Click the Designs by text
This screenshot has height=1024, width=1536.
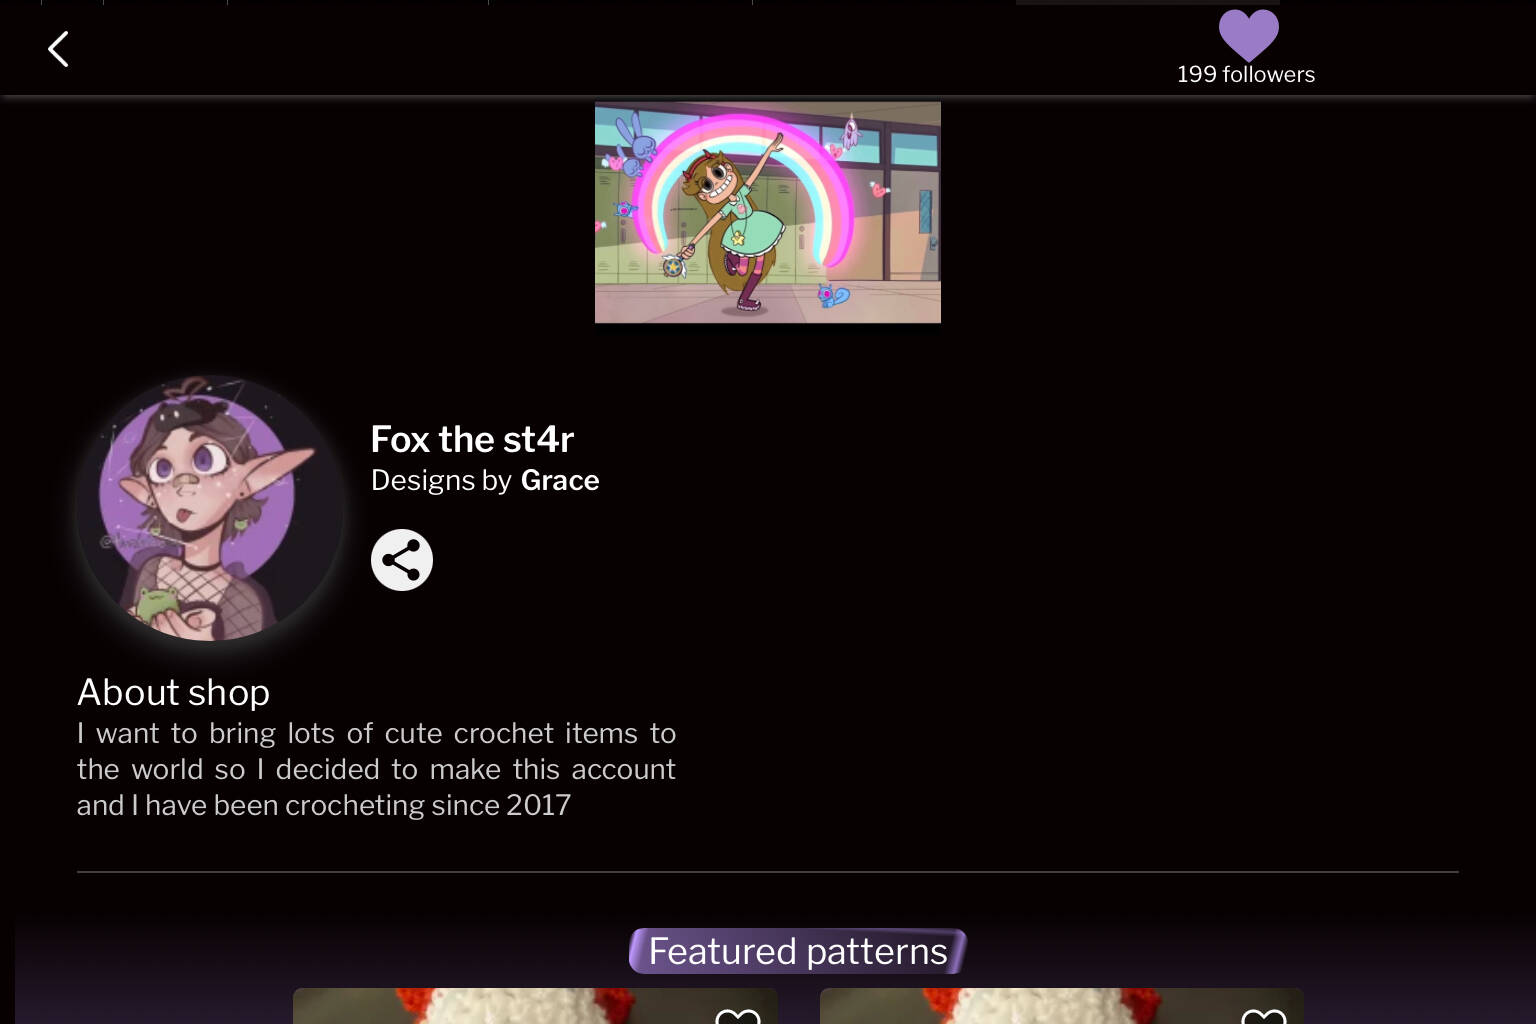coord(441,481)
